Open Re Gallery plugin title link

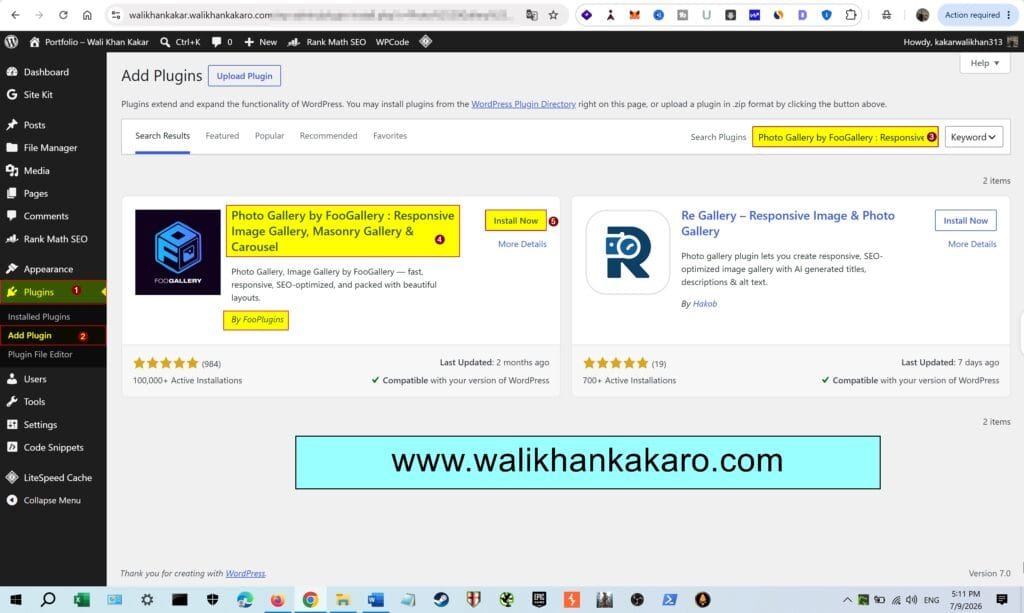coord(788,223)
